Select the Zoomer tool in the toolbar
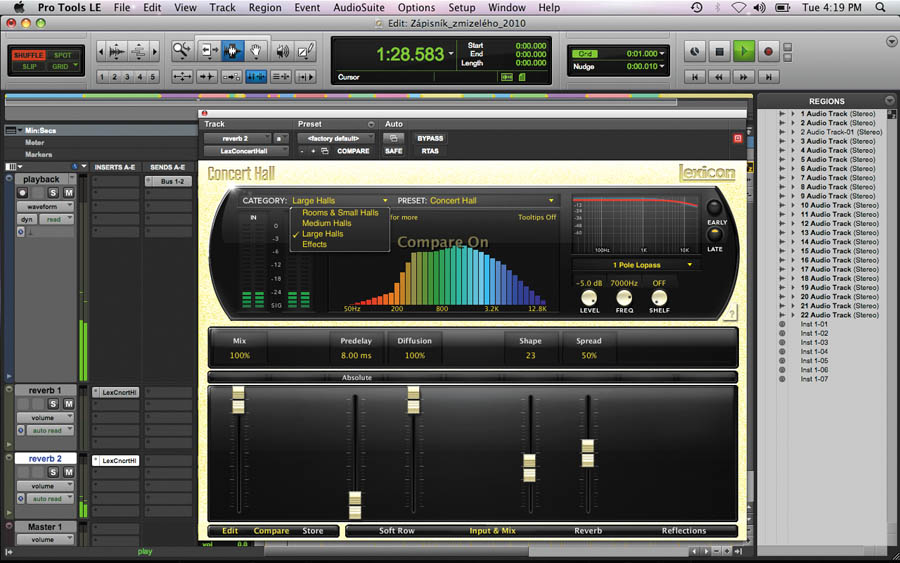This screenshot has height=563, width=900. (182, 50)
